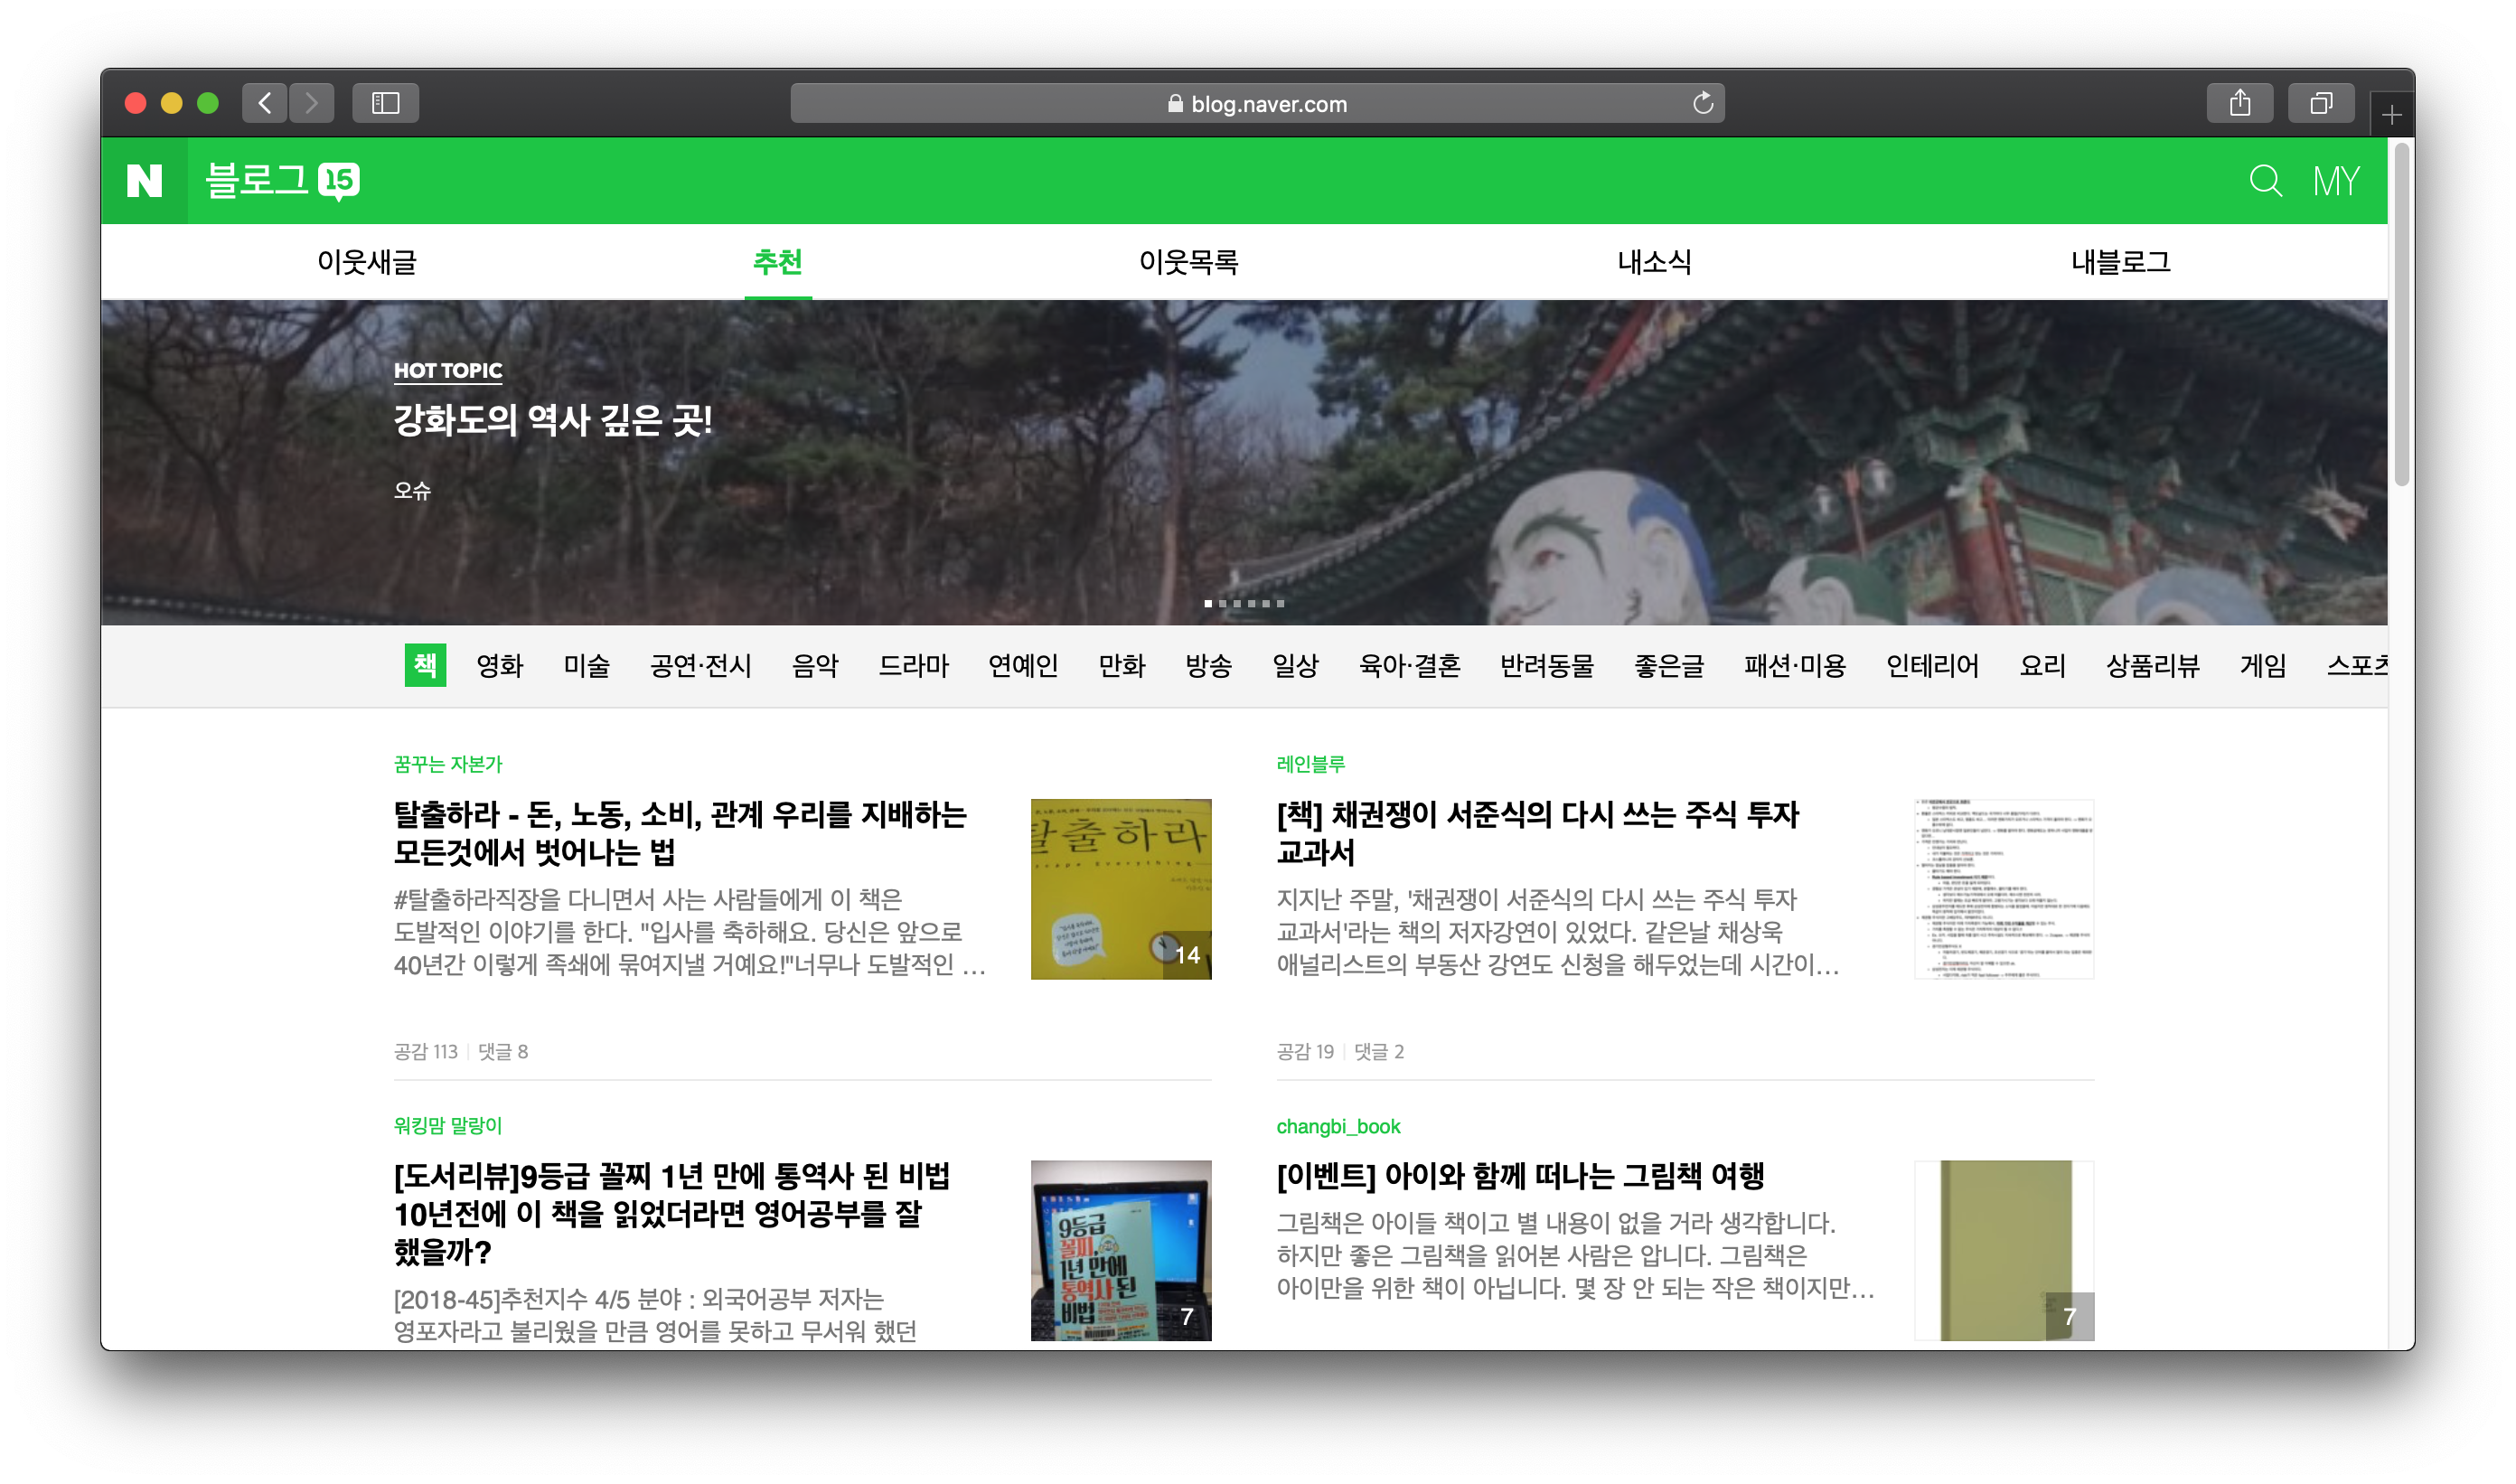Switch to the 내블로그 tab
This screenshot has height=1484, width=2516.
pos(2120,262)
